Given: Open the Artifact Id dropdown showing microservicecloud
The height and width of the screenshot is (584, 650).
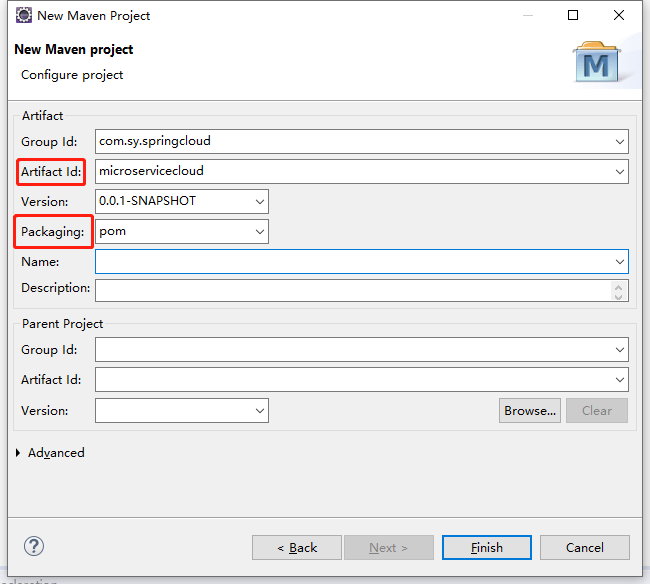Looking at the screenshot, I should coord(619,172).
